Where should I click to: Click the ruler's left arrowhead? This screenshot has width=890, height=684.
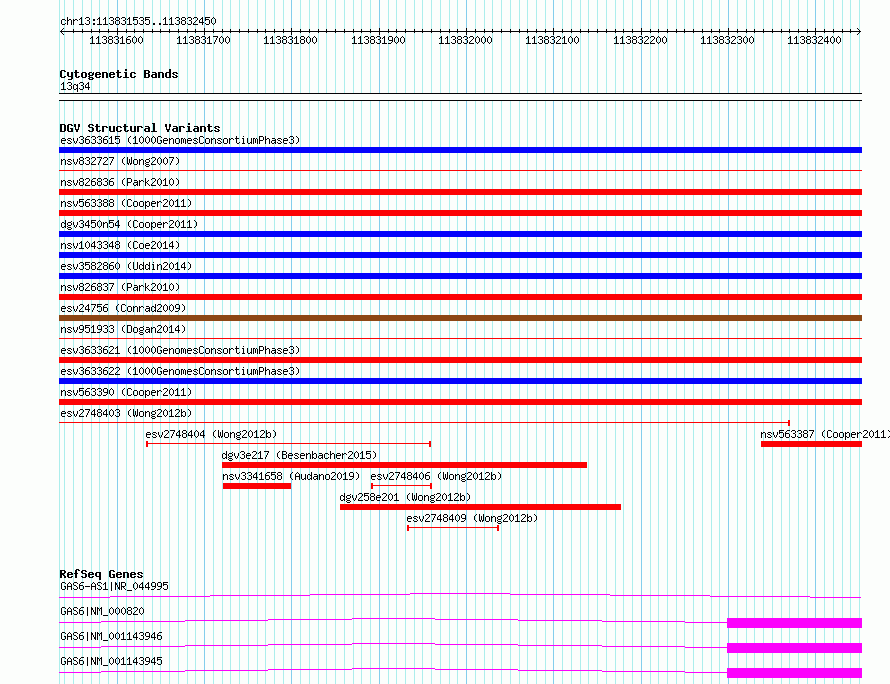(x=62, y=31)
